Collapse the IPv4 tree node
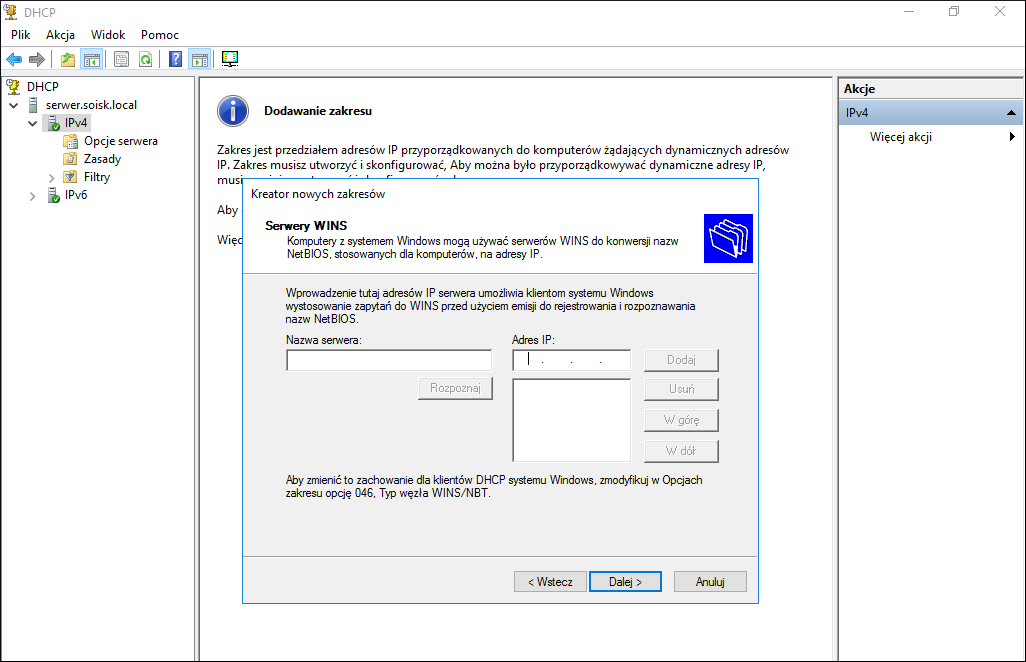1026x662 pixels. pyautogui.click(x=33, y=123)
